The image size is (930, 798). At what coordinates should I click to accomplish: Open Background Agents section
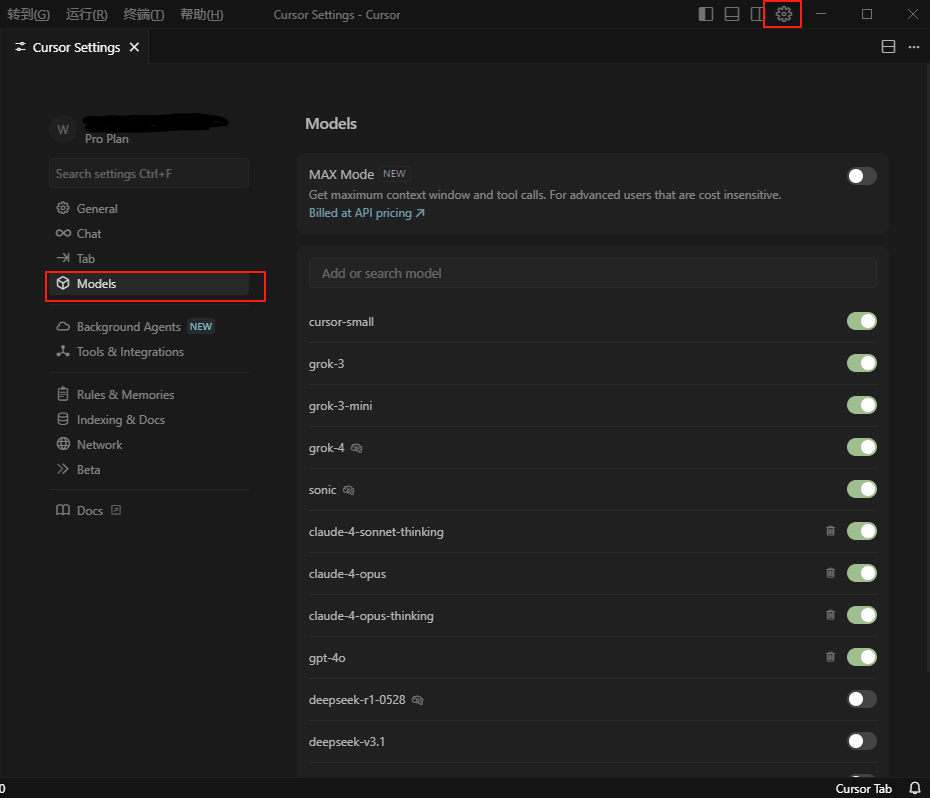pyautogui.click(x=149, y=327)
